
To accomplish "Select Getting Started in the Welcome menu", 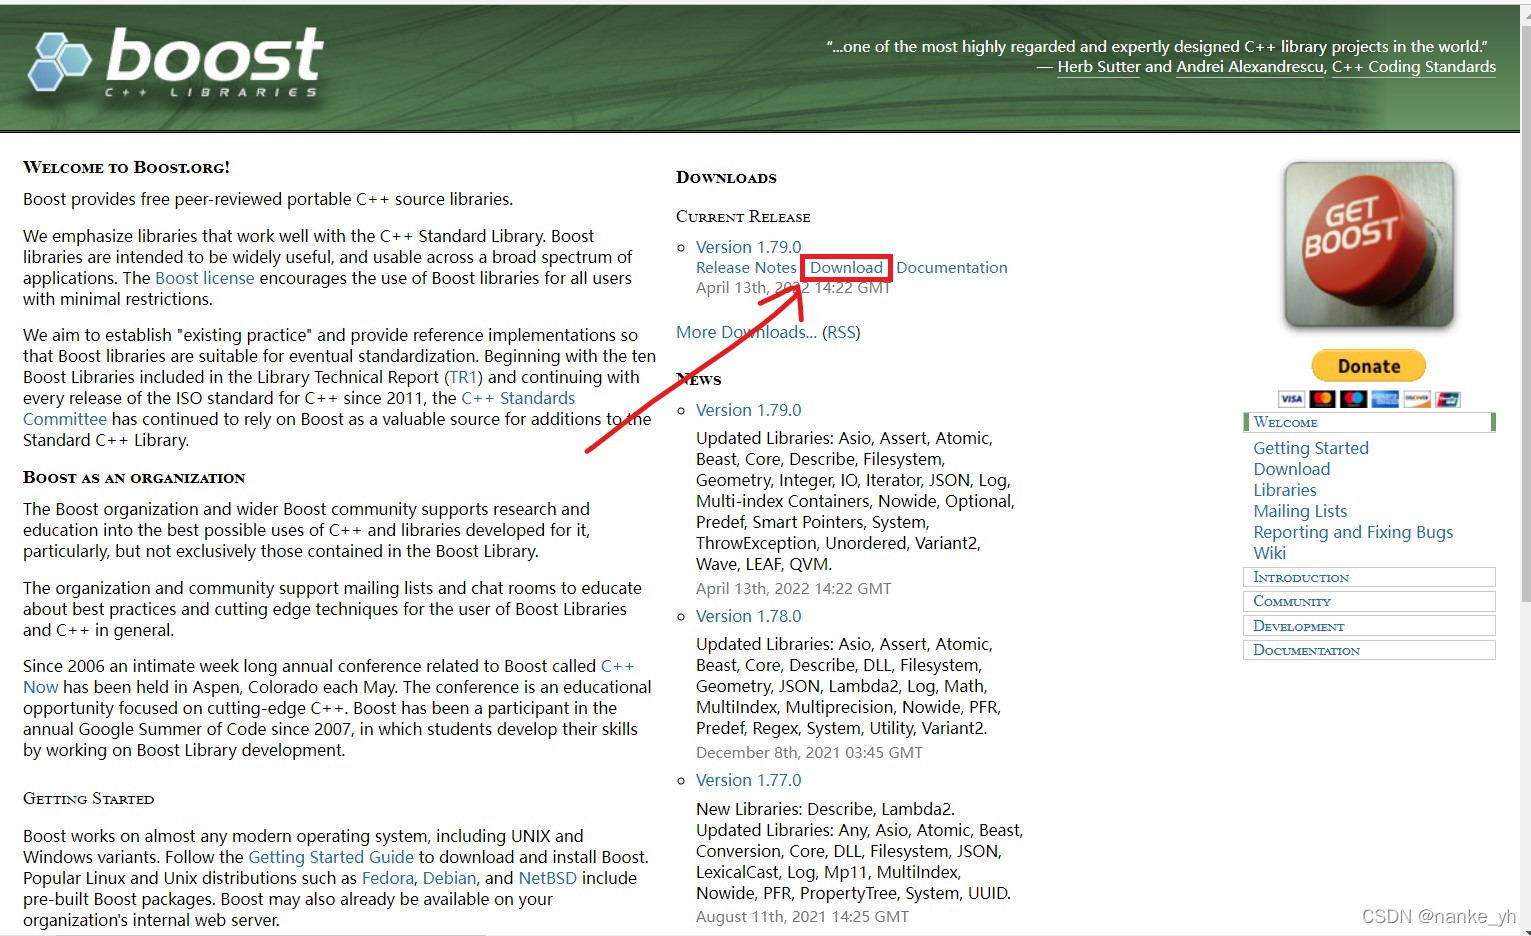I will tap(1311, 448).
